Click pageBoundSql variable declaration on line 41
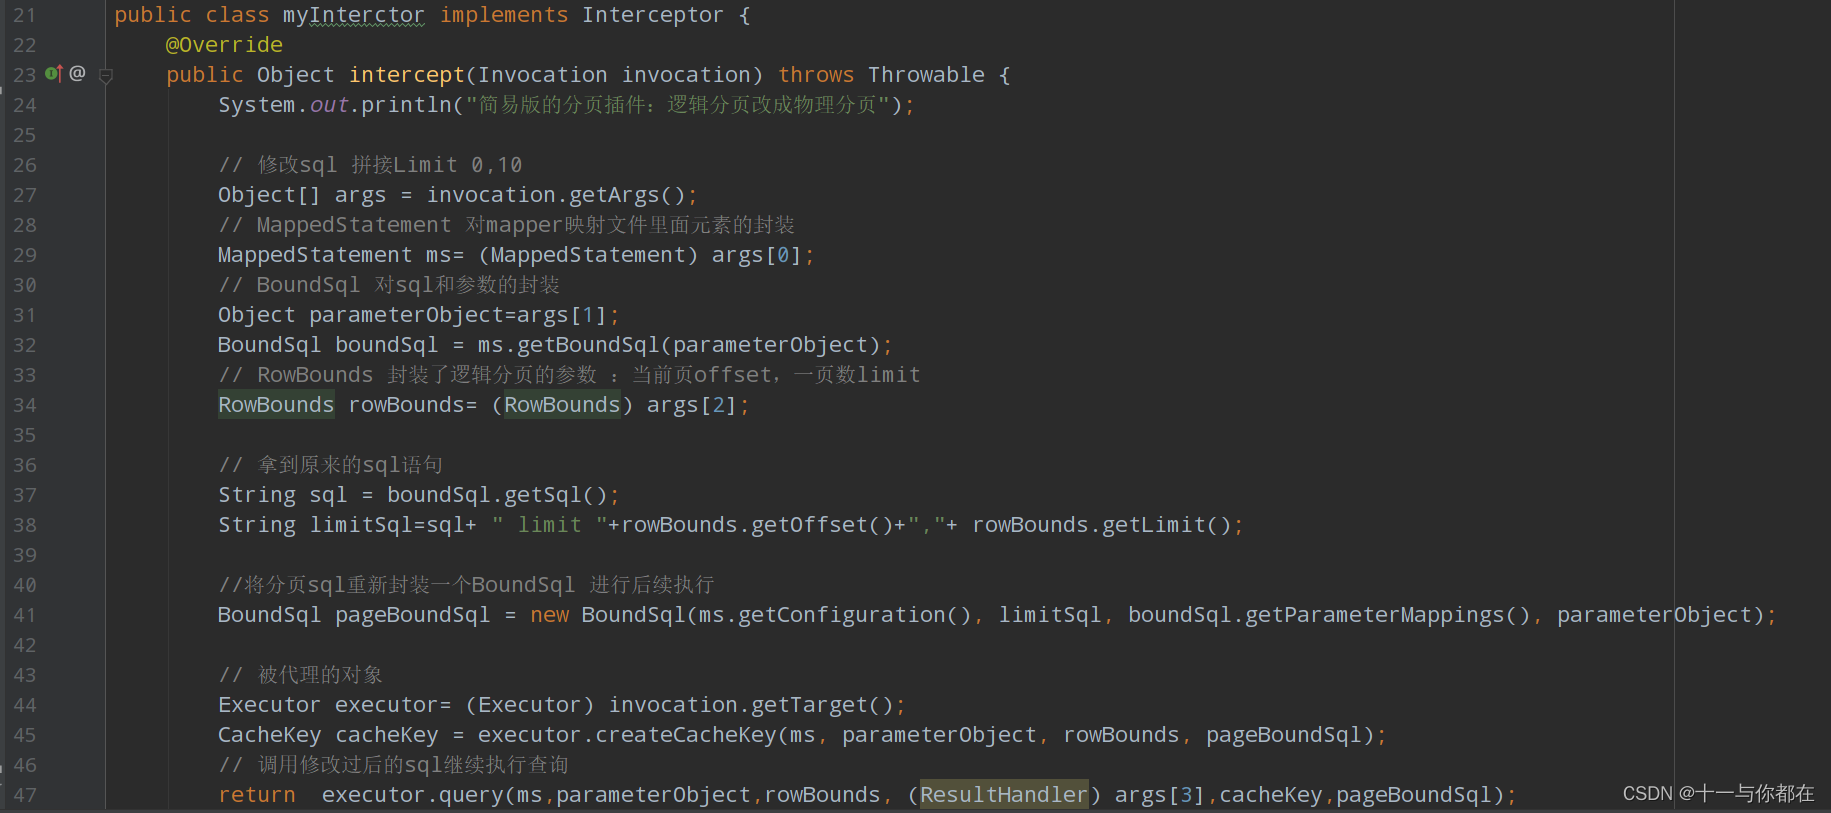The width and height of the screenshot is (1831, 813). (412, 615)
